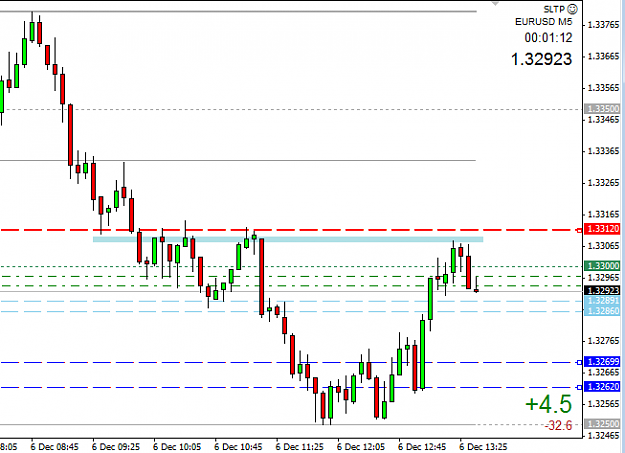Click the 1.32465 price scale value
Image resolution: width=625 pixels, height=453 pixels.
click(x=603, y=435)
